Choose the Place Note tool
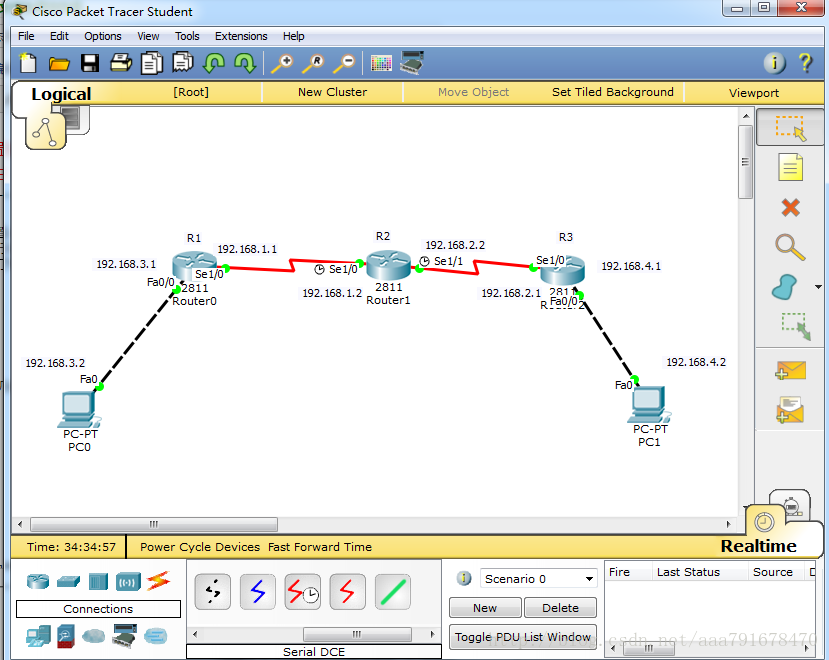 pyautogui.click(x=790, y=168)
